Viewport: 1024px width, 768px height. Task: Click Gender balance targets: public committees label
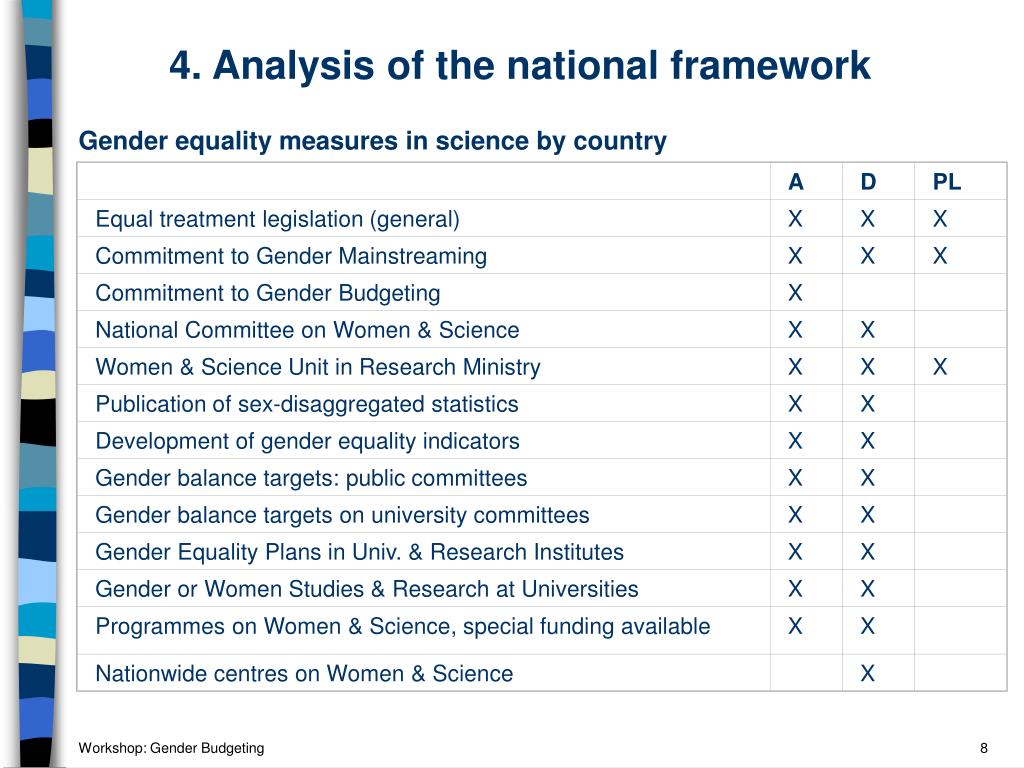coord(311,478)
